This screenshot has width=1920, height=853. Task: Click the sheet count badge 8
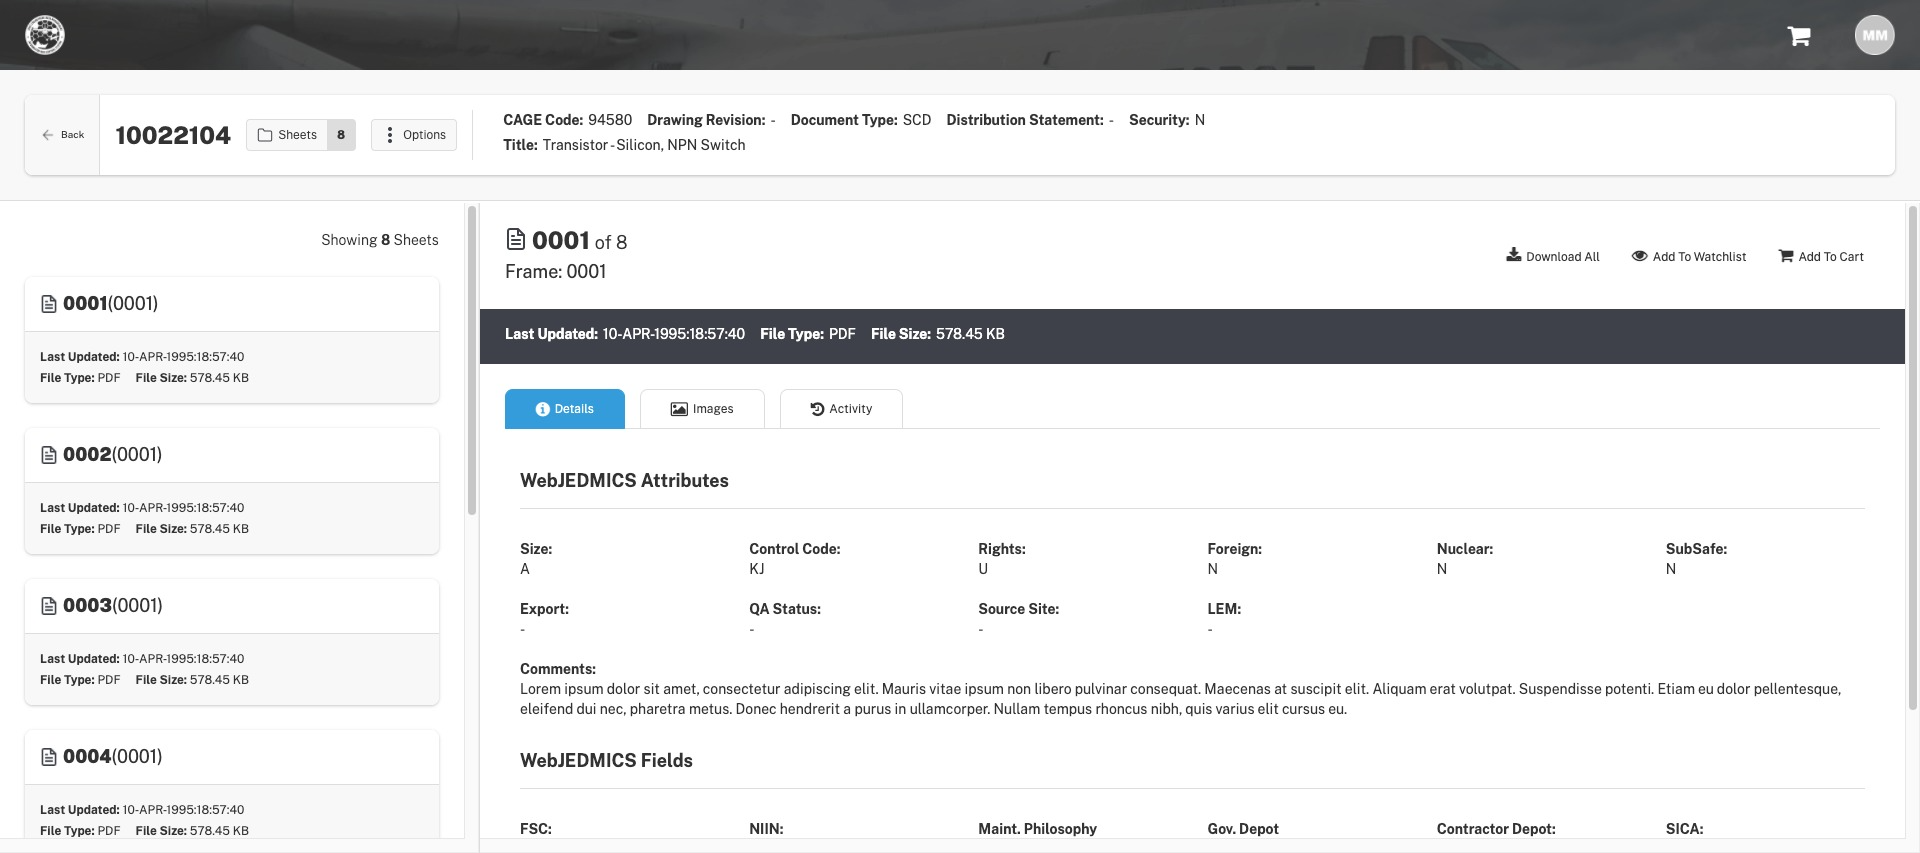[x=341, y=135]
